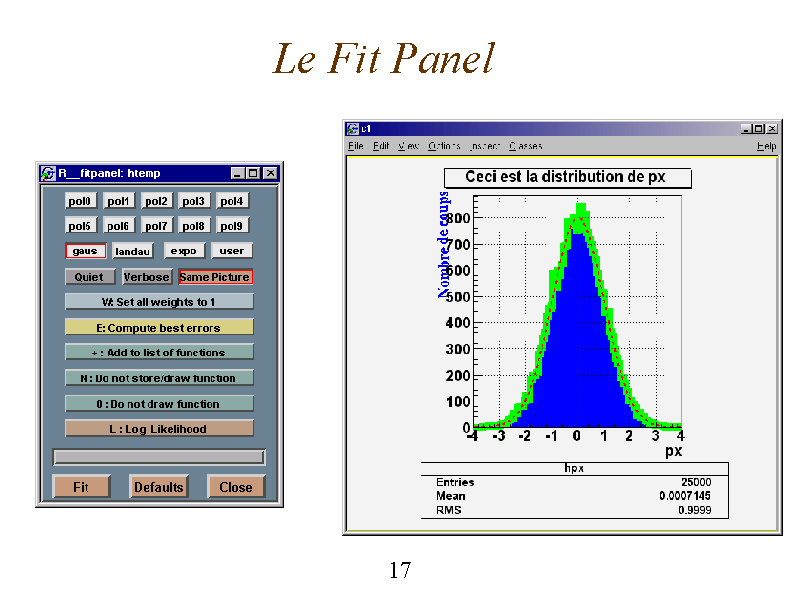Click E: Compute best errors
800x600 pixels.
159,327
